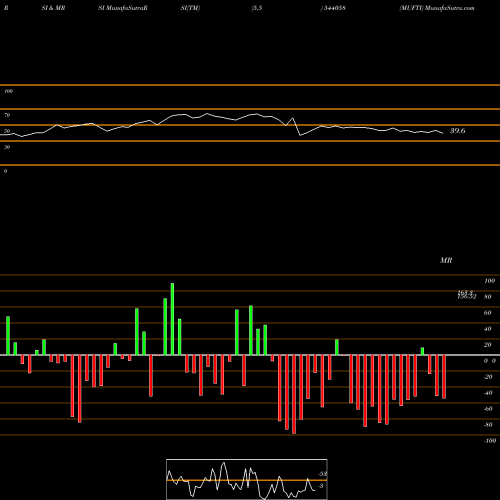Select the RSI axis label 50
The image size is (500, 500).
coord(7,131)
